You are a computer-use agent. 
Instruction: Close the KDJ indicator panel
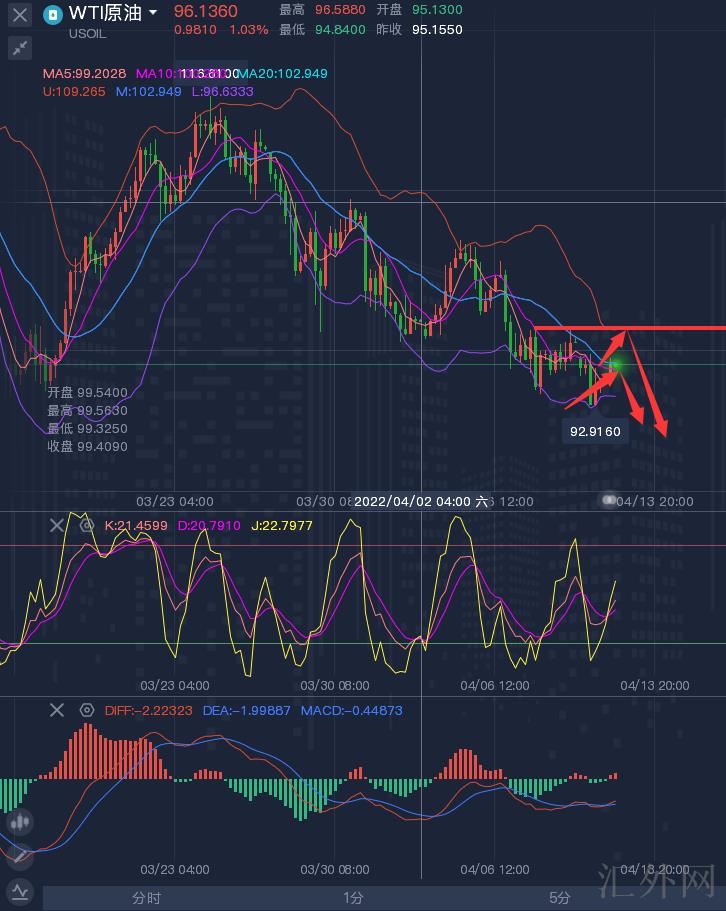tap(57, 526)
